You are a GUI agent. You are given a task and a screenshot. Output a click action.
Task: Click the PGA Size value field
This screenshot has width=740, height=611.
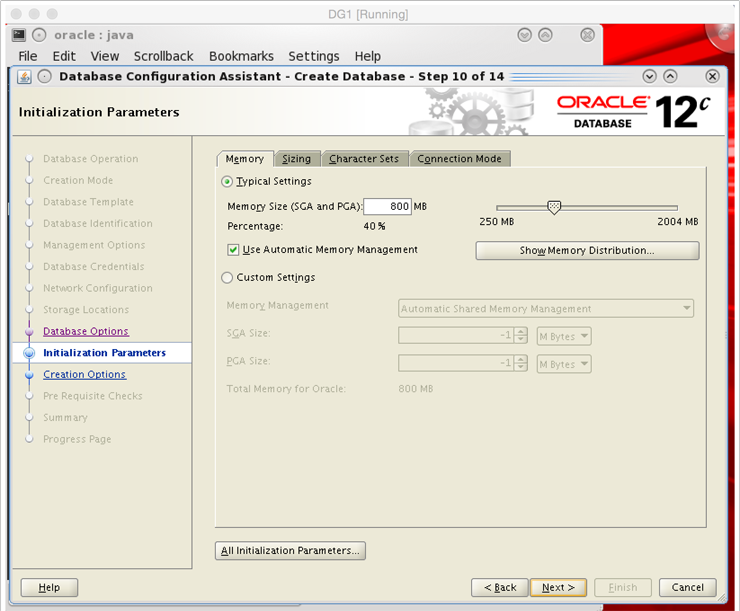[x=456, y=364]
